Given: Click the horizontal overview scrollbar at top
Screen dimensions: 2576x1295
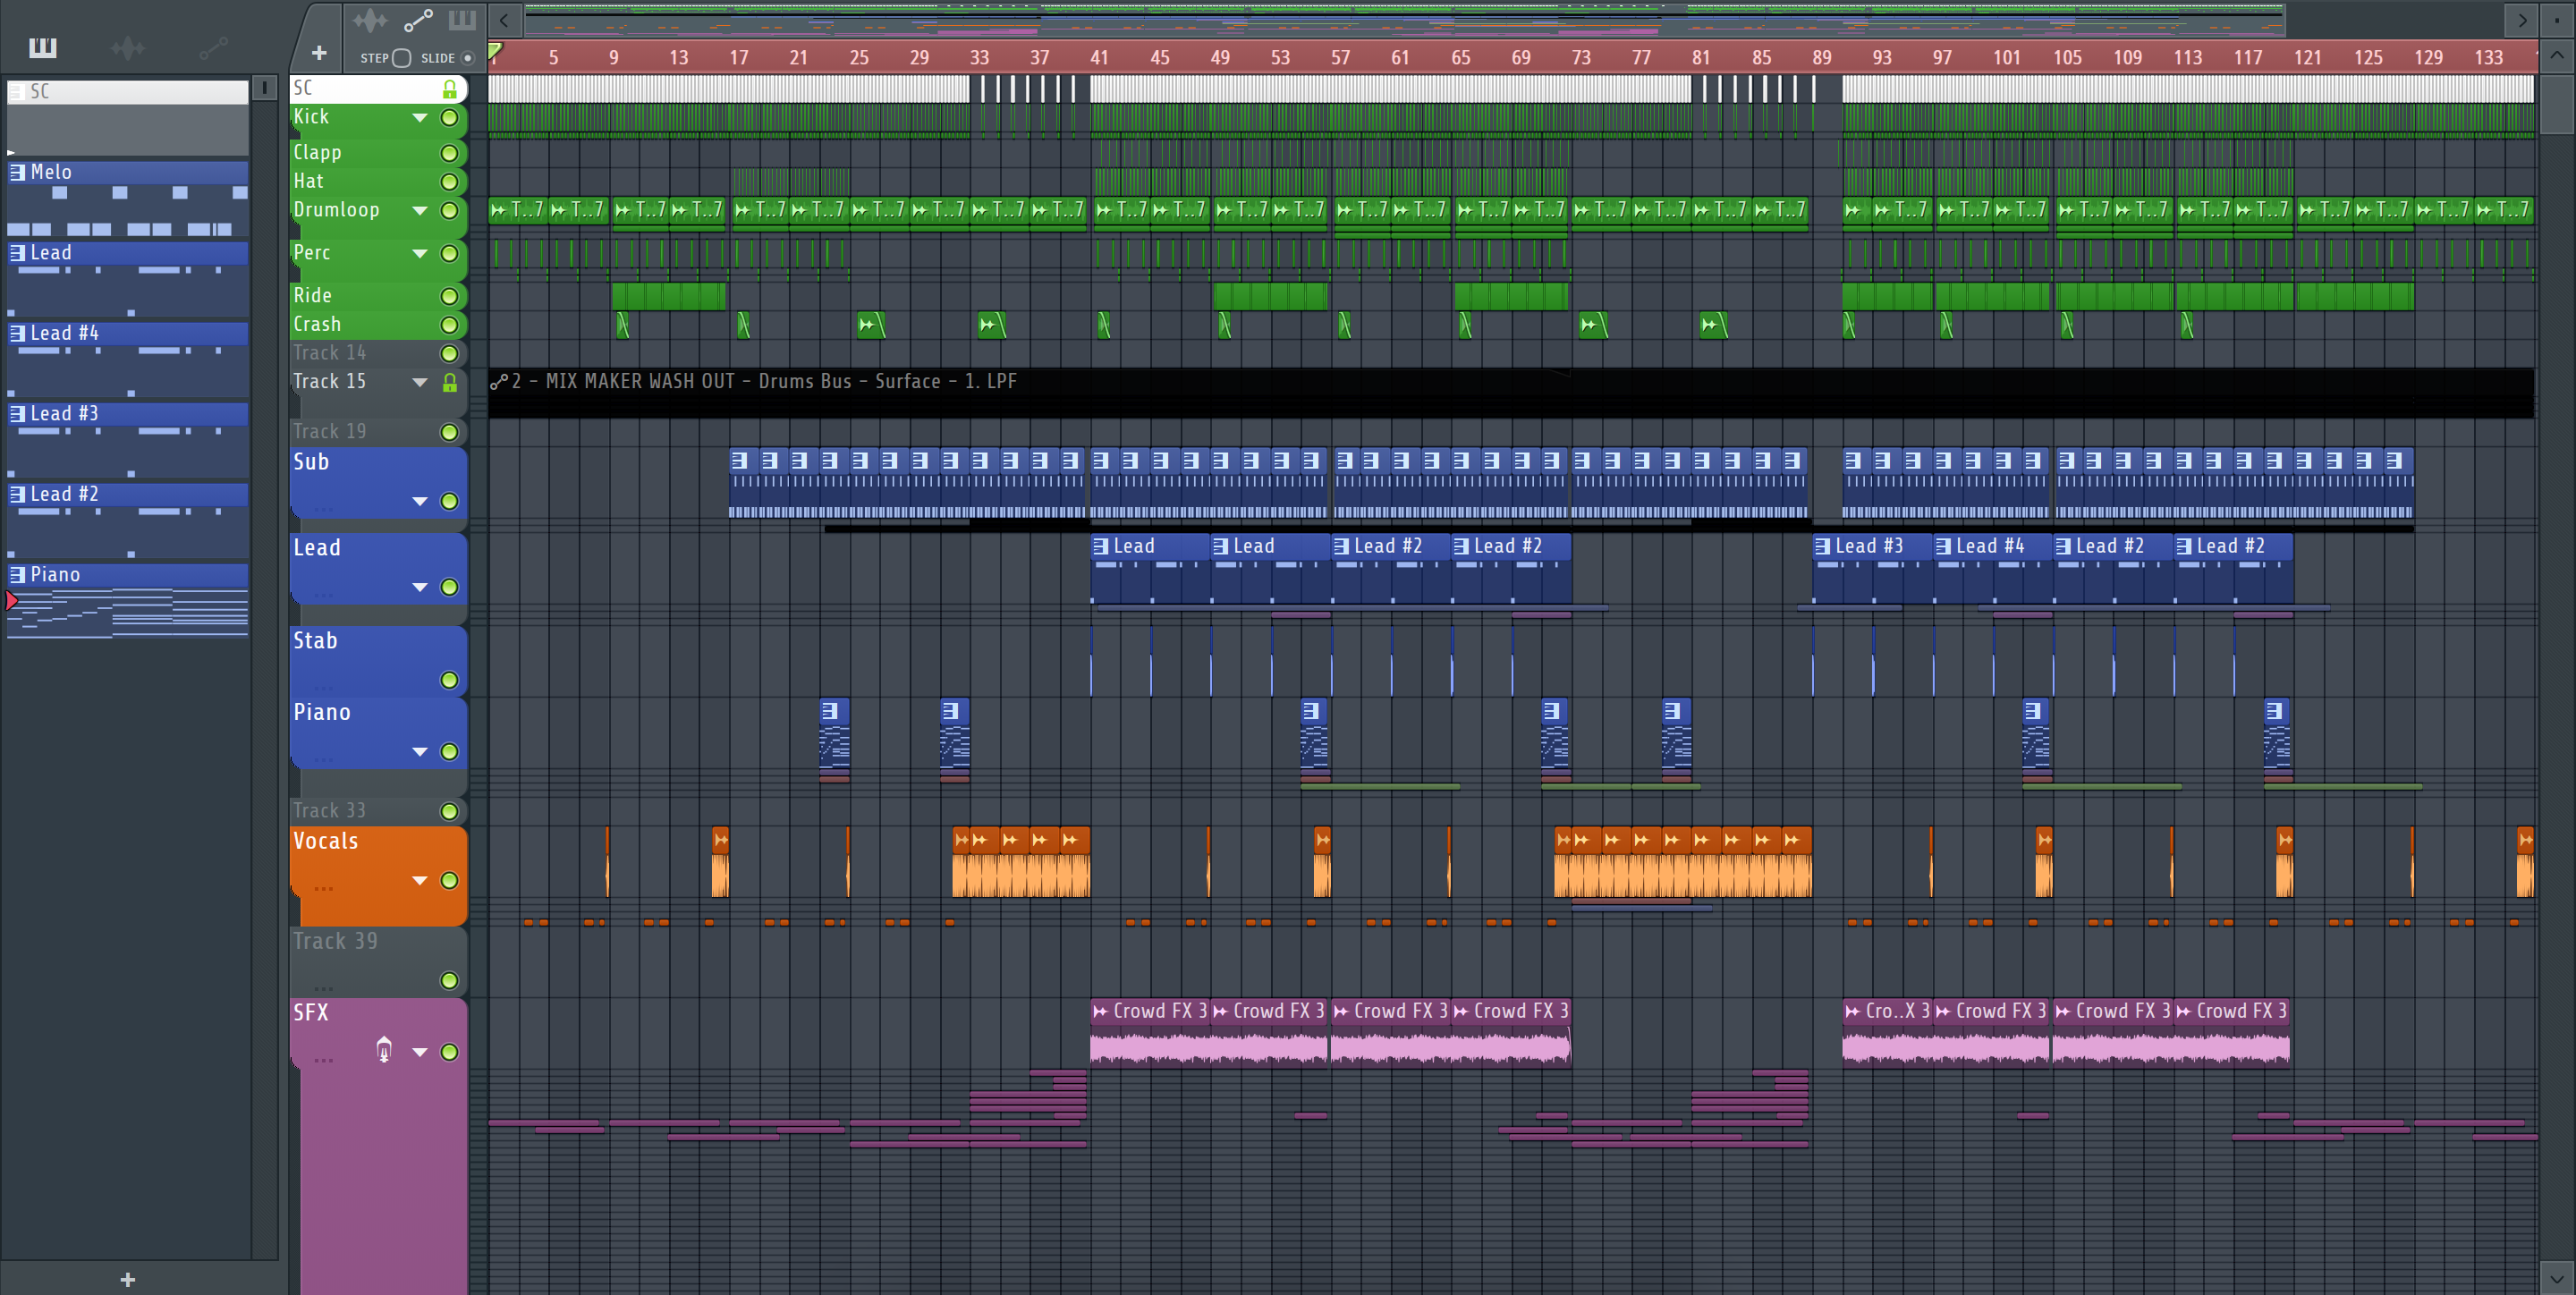Looking at the screenshot, I should (x=1404, y=19).
